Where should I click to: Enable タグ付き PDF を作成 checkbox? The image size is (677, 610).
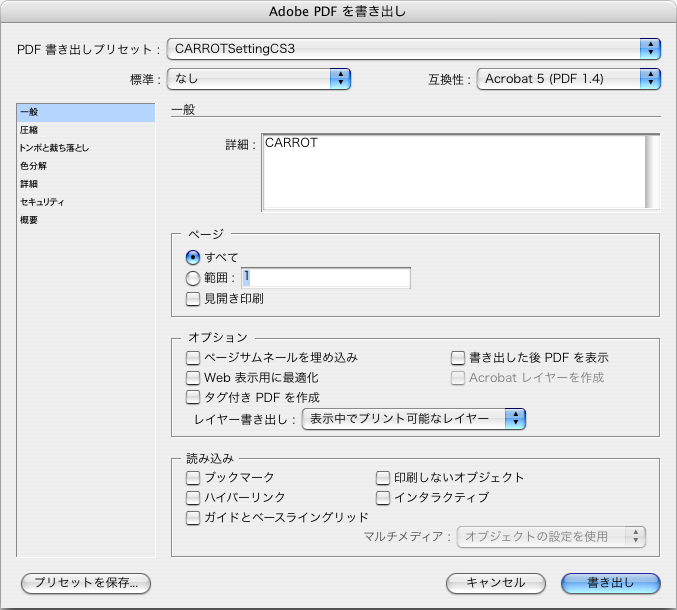[193, 397]
